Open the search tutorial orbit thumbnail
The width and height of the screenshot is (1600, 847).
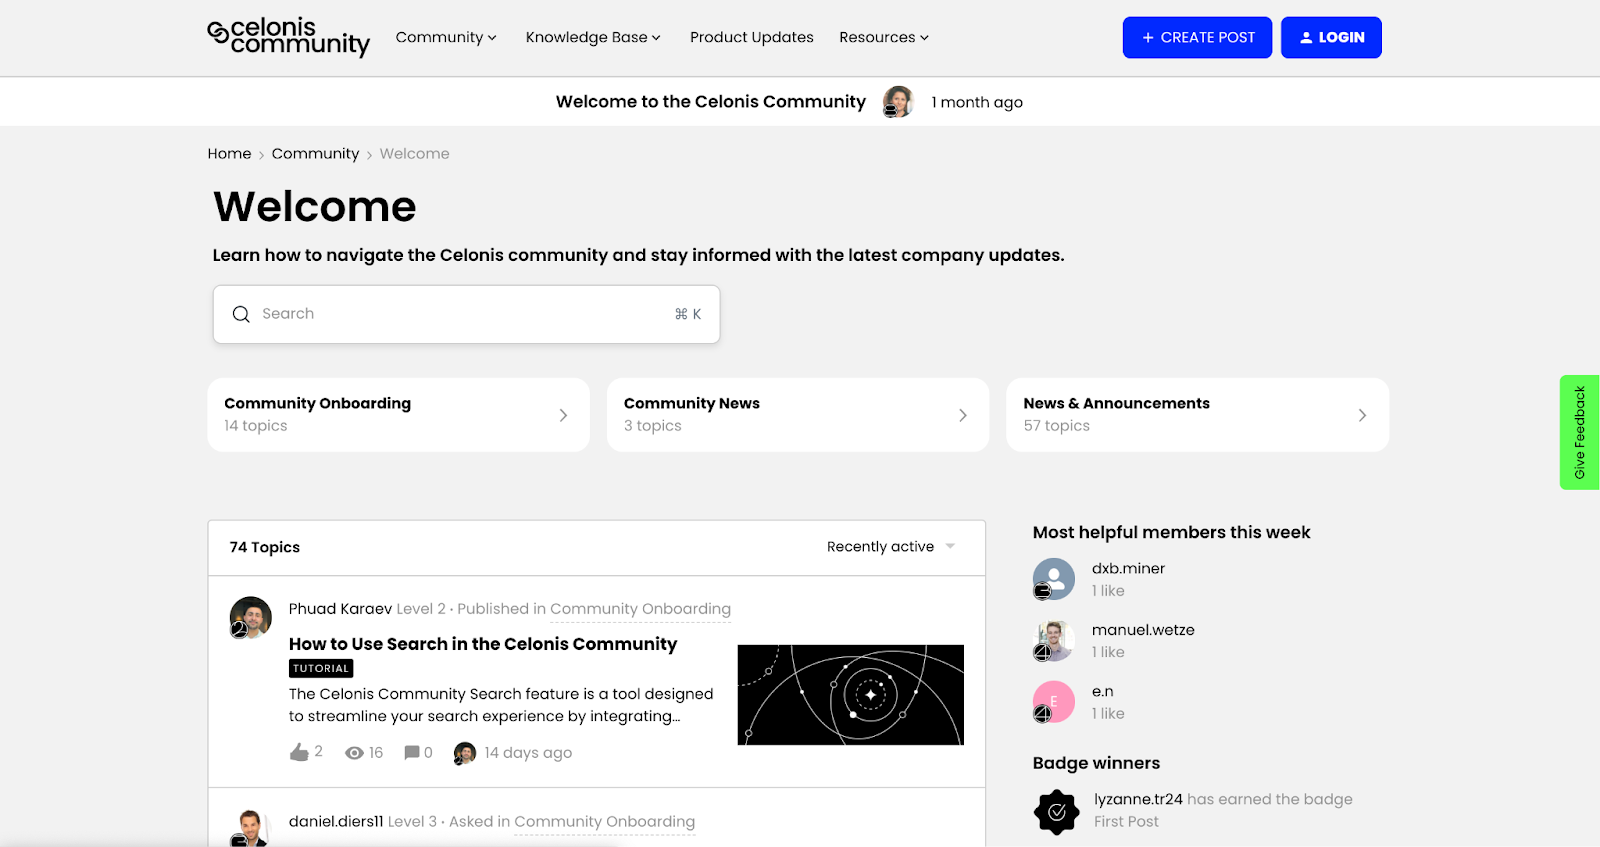pyautogui.click(x=851, y=695)
